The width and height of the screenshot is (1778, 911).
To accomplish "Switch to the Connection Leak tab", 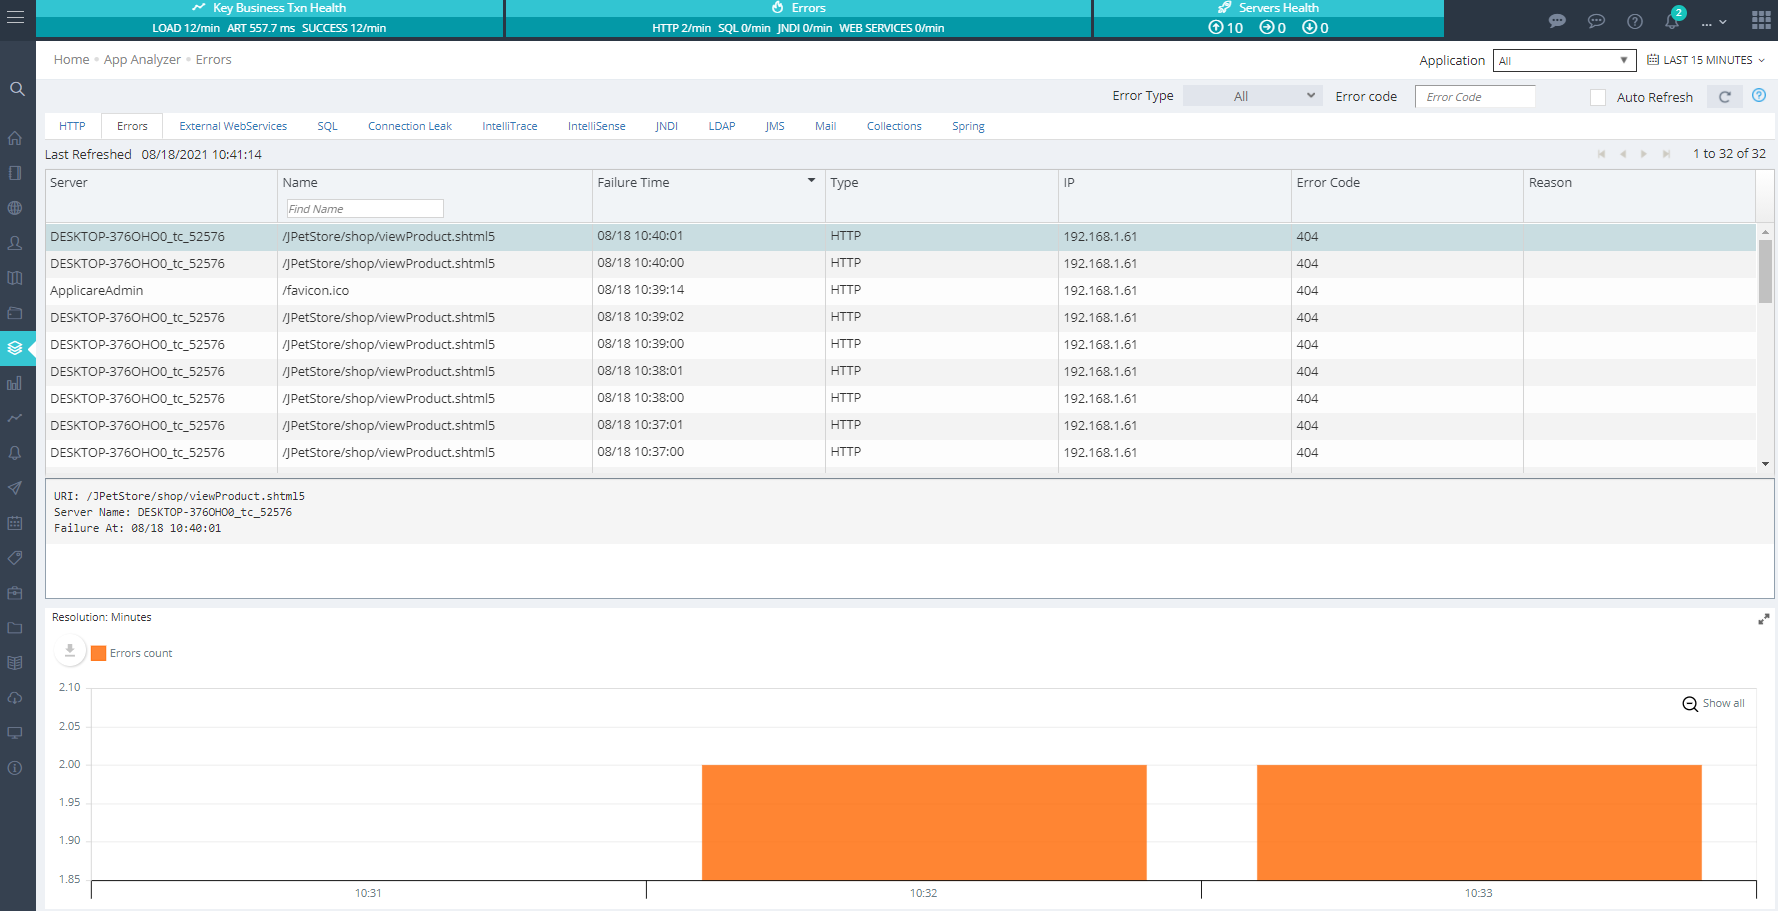I will [409, 126].
